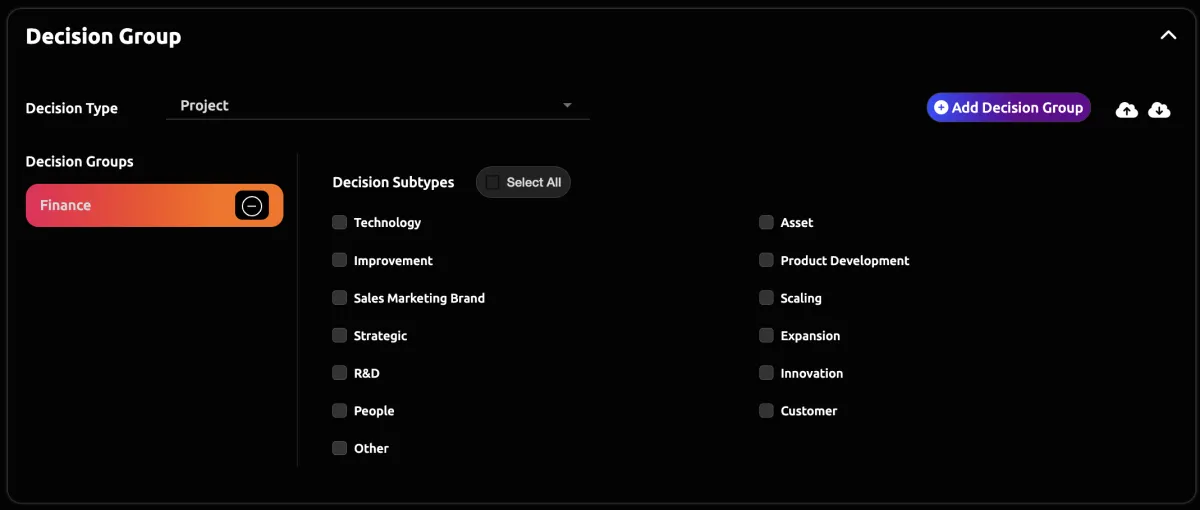The image size is (1200, 510).
Task: Tick the Sales Marketing Brand checkbox
Action: (x=339, y=298)
